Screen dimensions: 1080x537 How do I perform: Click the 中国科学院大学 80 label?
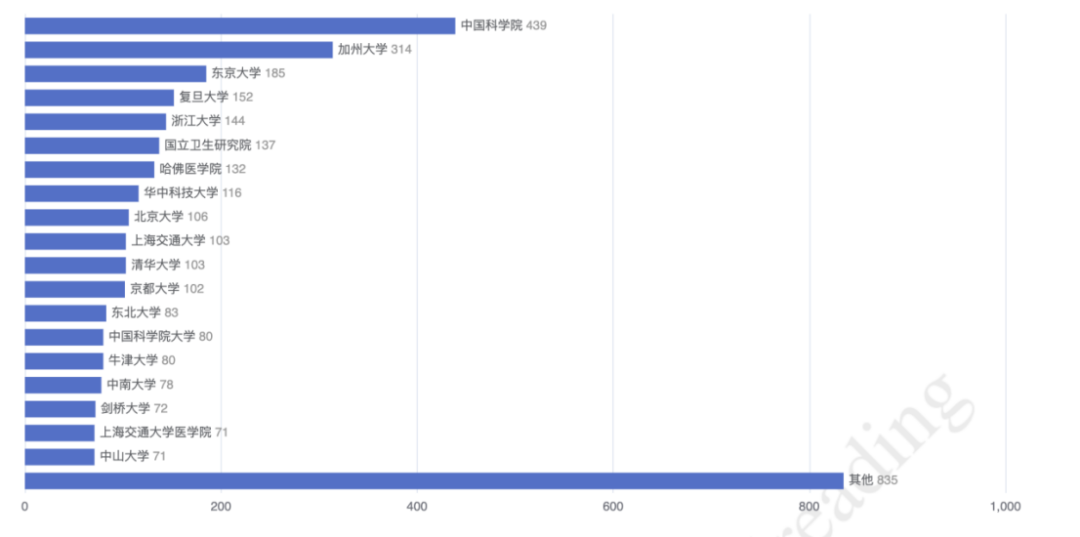160,336
